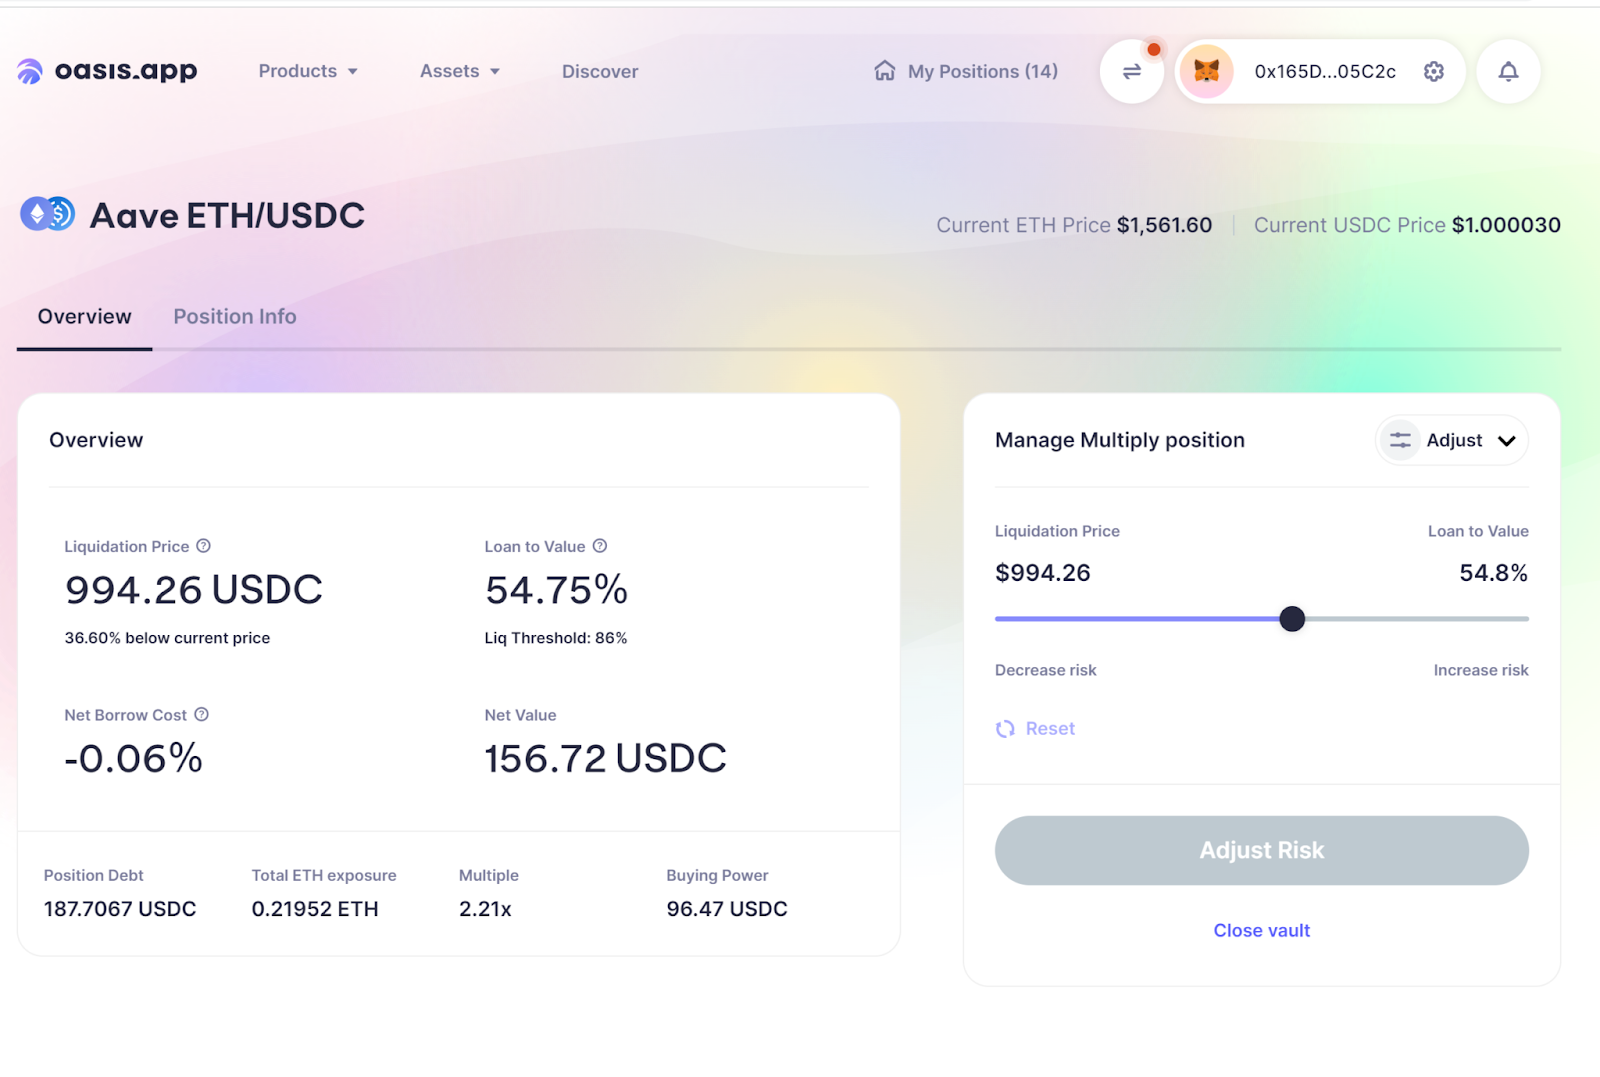This screenshot has width=1600, height=1077.
Task: Click the circular reset arrows icon
Action: 1005,729
